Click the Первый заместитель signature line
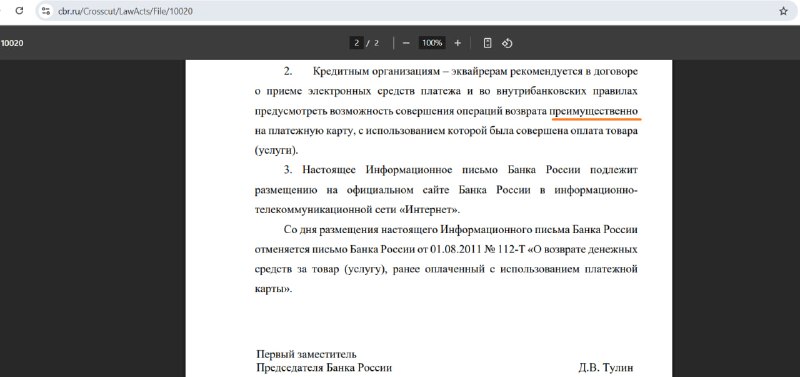The height and width of the screenshot is (377, 800). (x=307, y=355)
